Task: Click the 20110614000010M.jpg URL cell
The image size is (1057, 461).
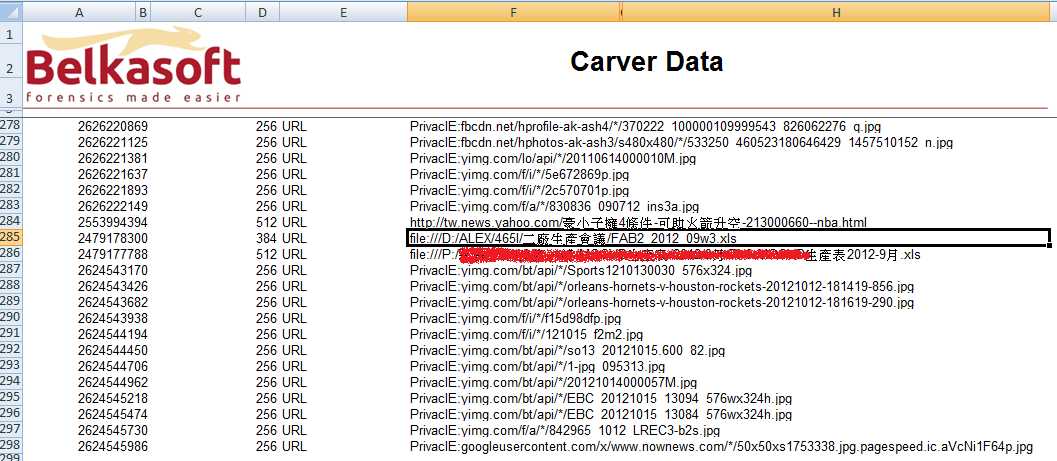Action: coord(553,158)
